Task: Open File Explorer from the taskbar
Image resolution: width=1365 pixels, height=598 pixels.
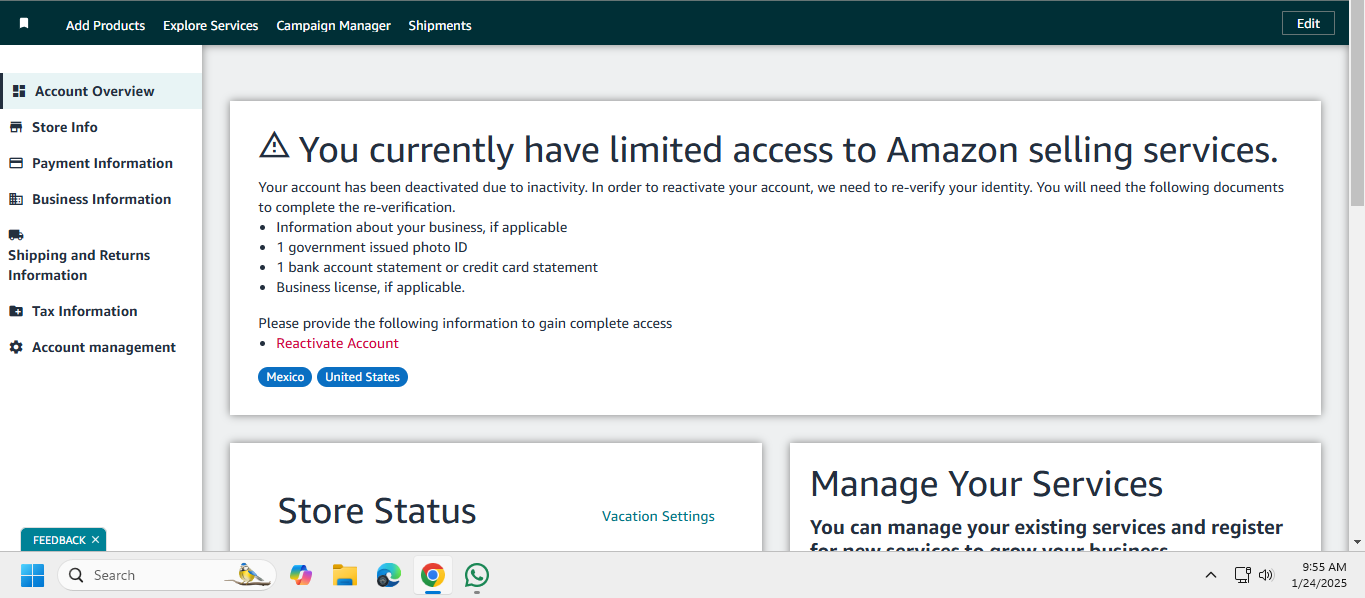Action: pos(345,575)
